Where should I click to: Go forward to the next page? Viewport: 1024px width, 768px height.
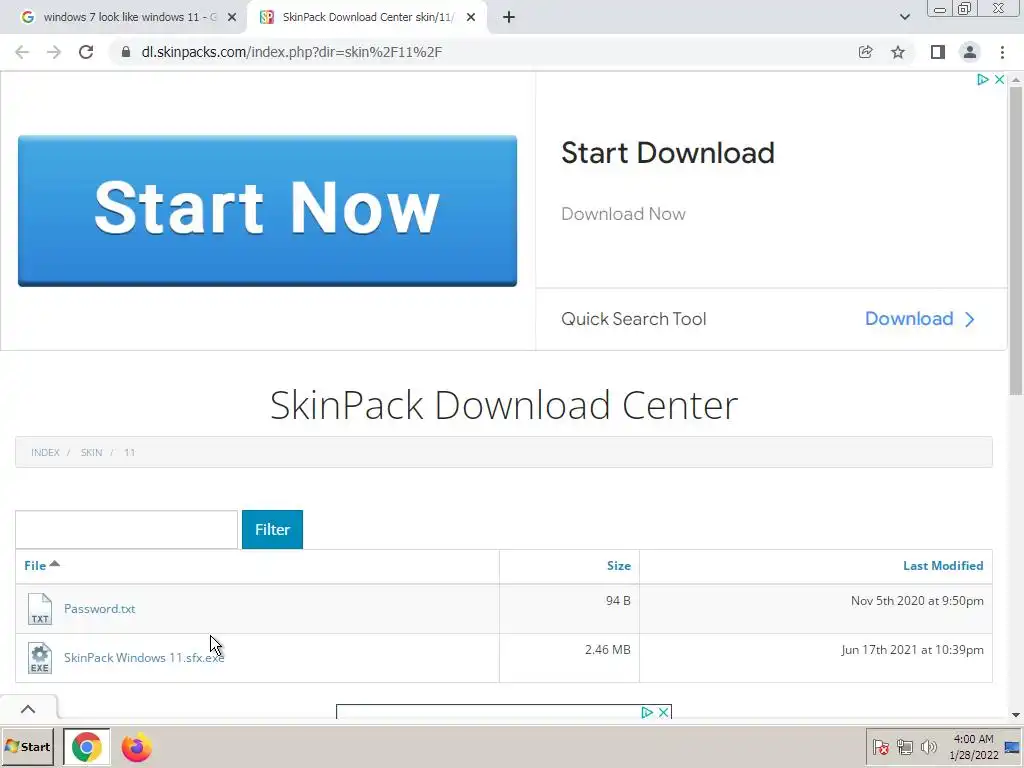coord(54,52)
